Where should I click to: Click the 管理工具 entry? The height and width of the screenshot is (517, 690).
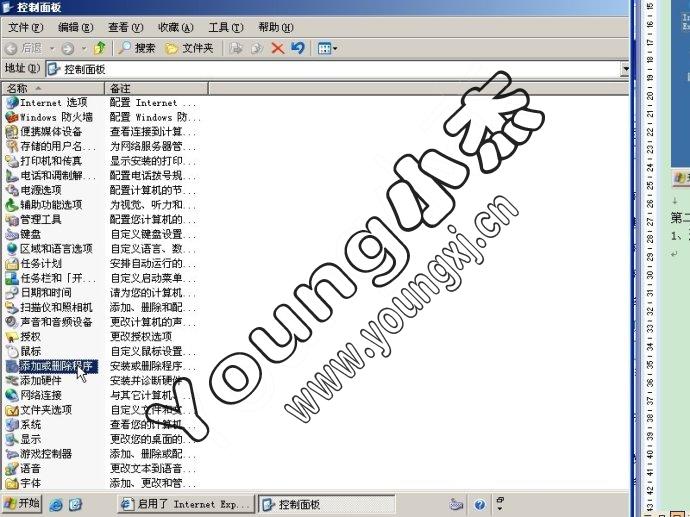[40, 219]
